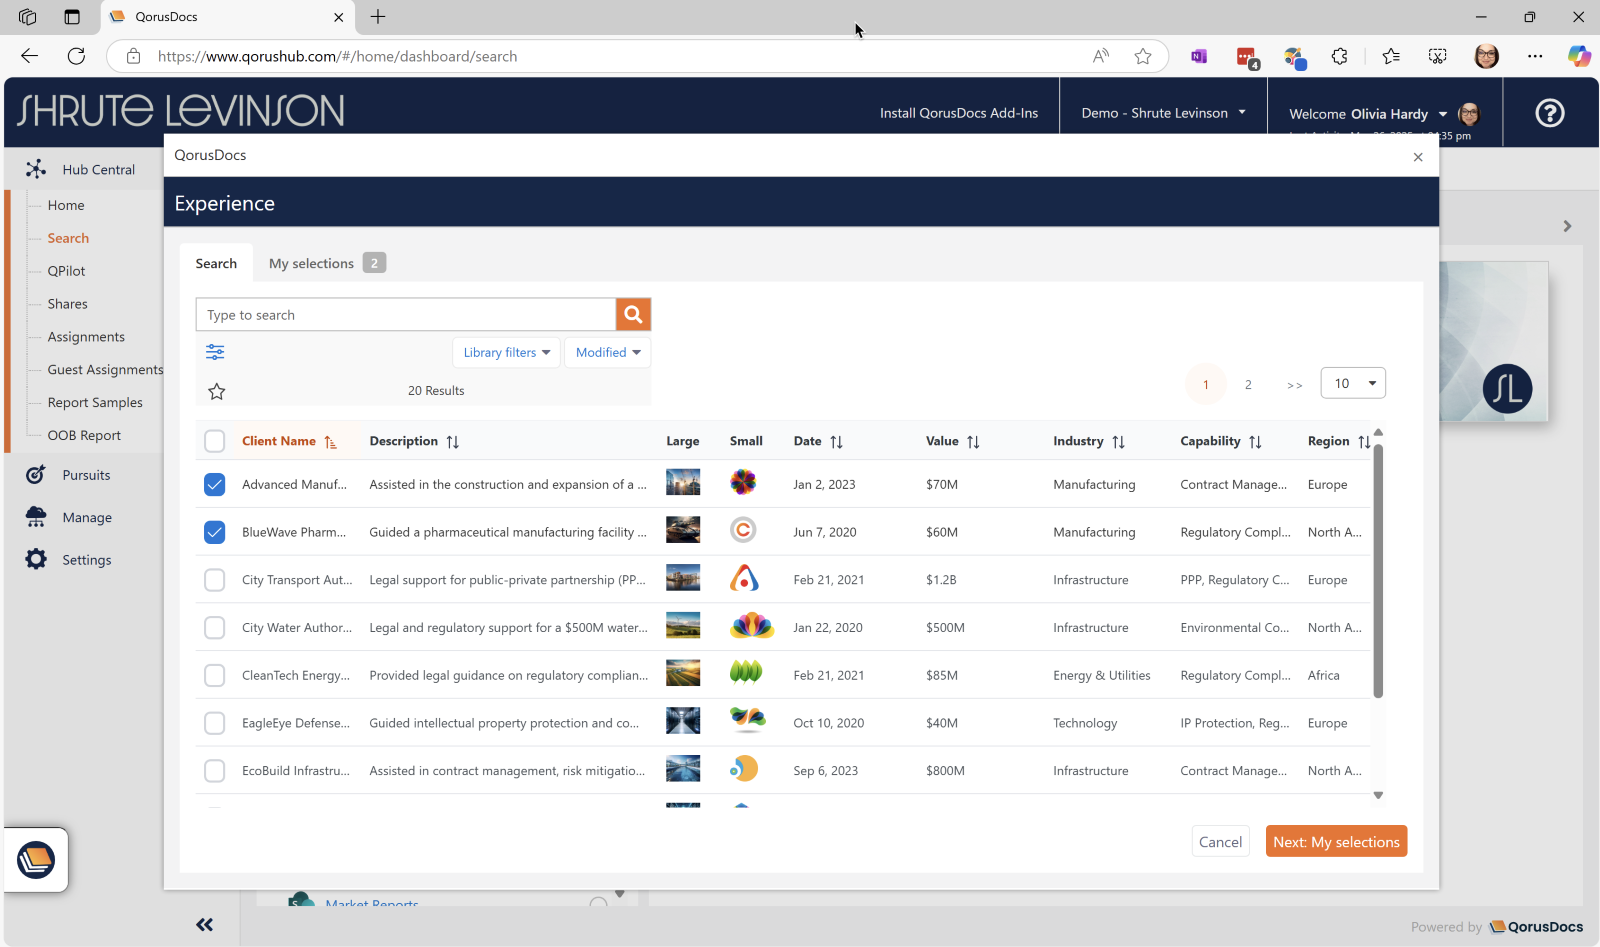This screenshot has height=947, width=1600.
Task: Click the Pursuits target icon
Action: [x=36, y=475]
